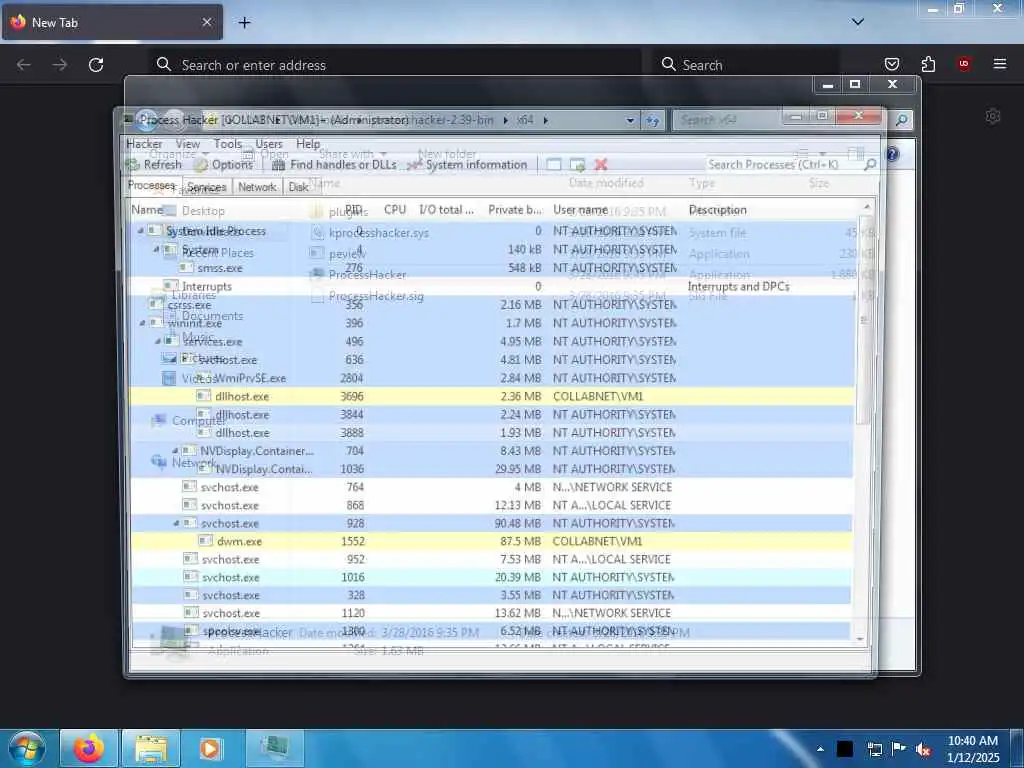
Task: Collapse the NVDisplay.Container PID 704 node
Action: [x=175, y=451]
